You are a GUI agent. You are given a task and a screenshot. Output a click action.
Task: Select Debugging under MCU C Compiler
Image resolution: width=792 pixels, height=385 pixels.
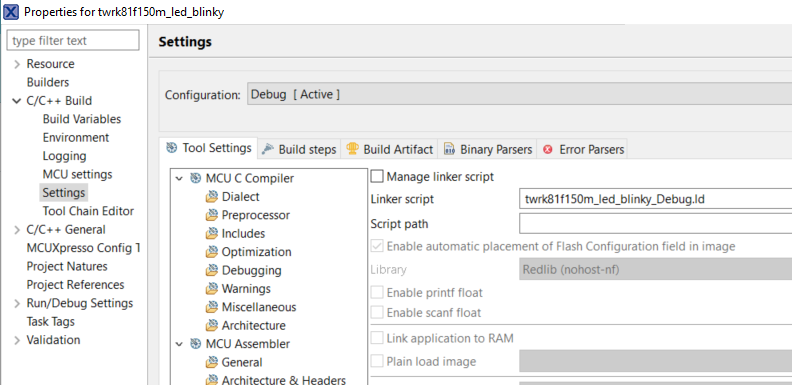[252, 270]
